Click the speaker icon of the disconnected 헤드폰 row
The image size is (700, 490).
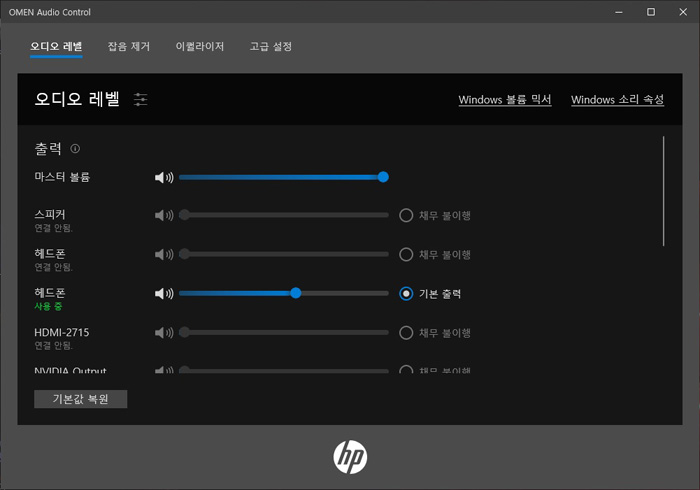[164, 254]
